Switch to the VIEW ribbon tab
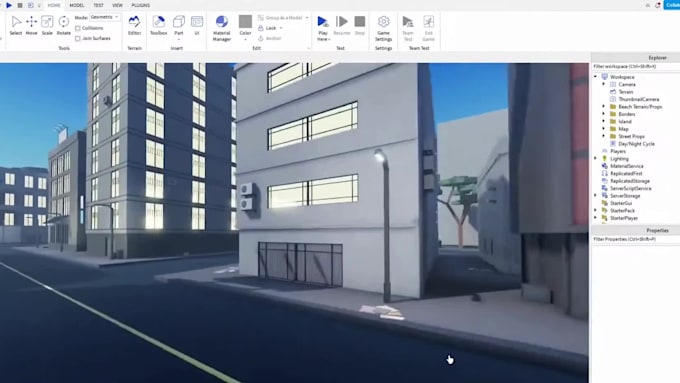 (x=118, y=5)
